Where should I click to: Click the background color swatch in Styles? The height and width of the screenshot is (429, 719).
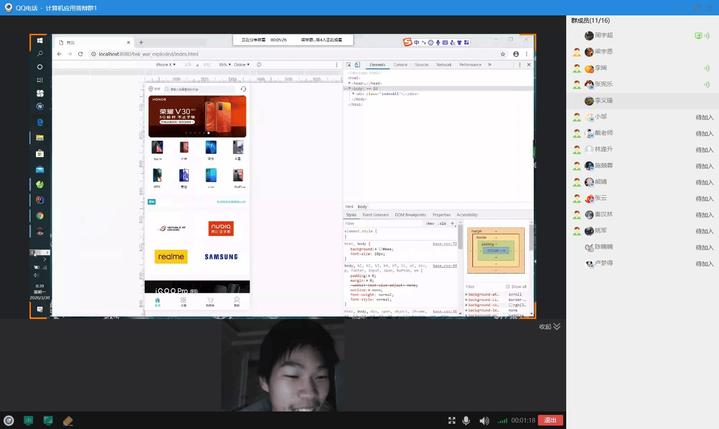pos(378,249)
